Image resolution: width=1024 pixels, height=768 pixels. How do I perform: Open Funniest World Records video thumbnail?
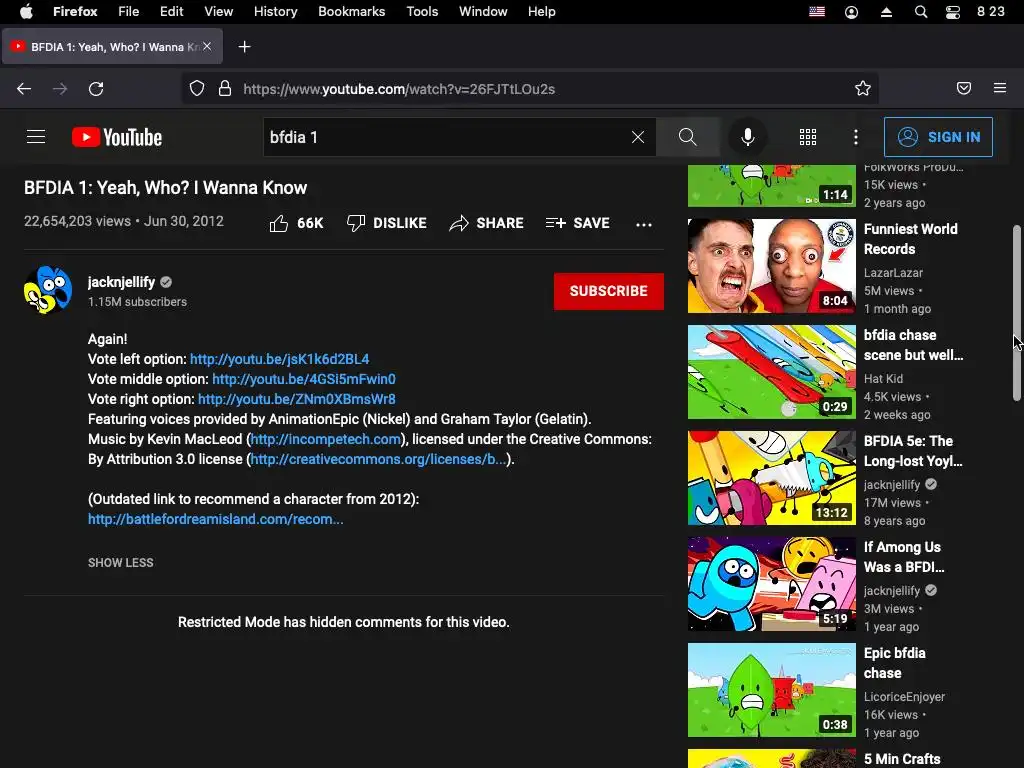coord(771,266)
